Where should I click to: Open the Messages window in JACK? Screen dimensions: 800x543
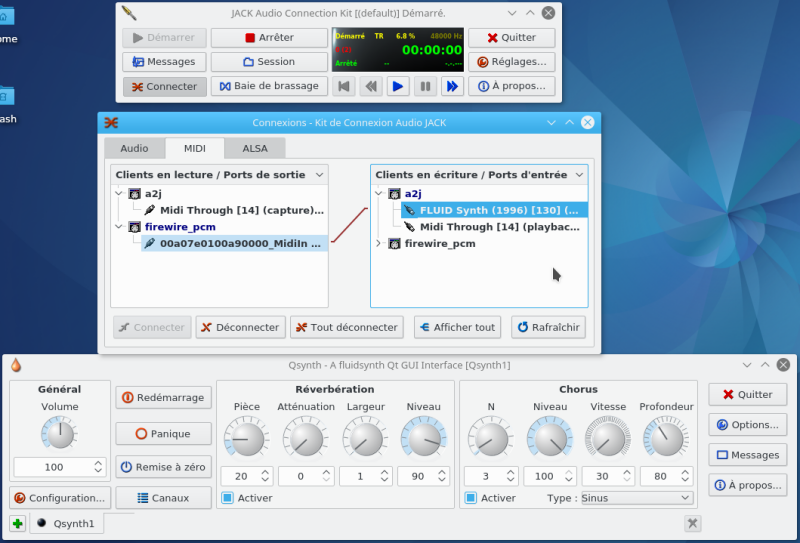coord(164,62)
